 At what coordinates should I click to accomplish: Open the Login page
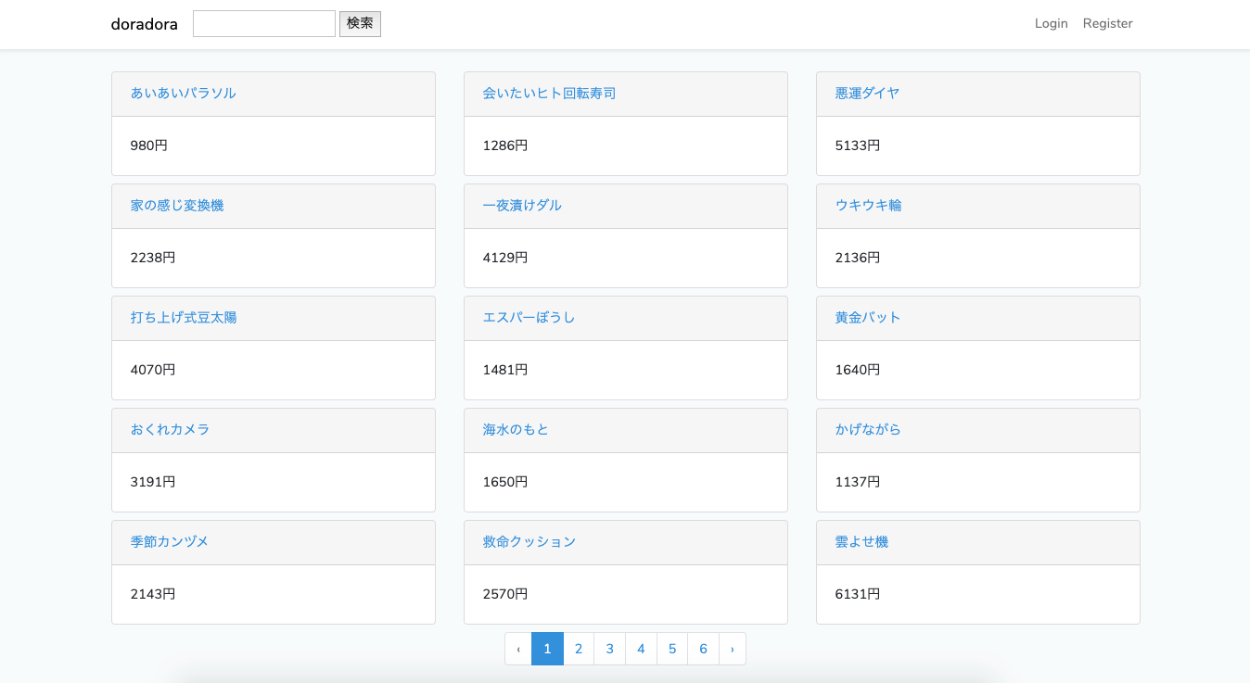(x=1050, y=24)
